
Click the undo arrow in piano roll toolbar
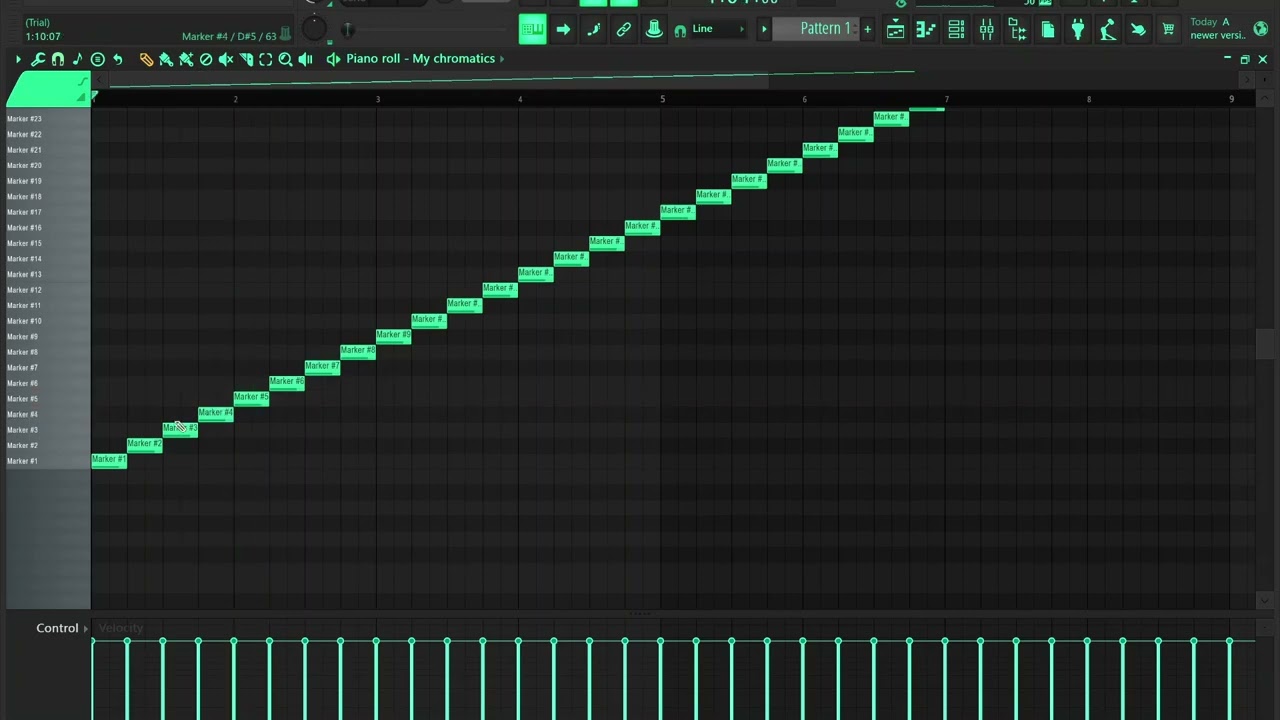tap(118, 59)
